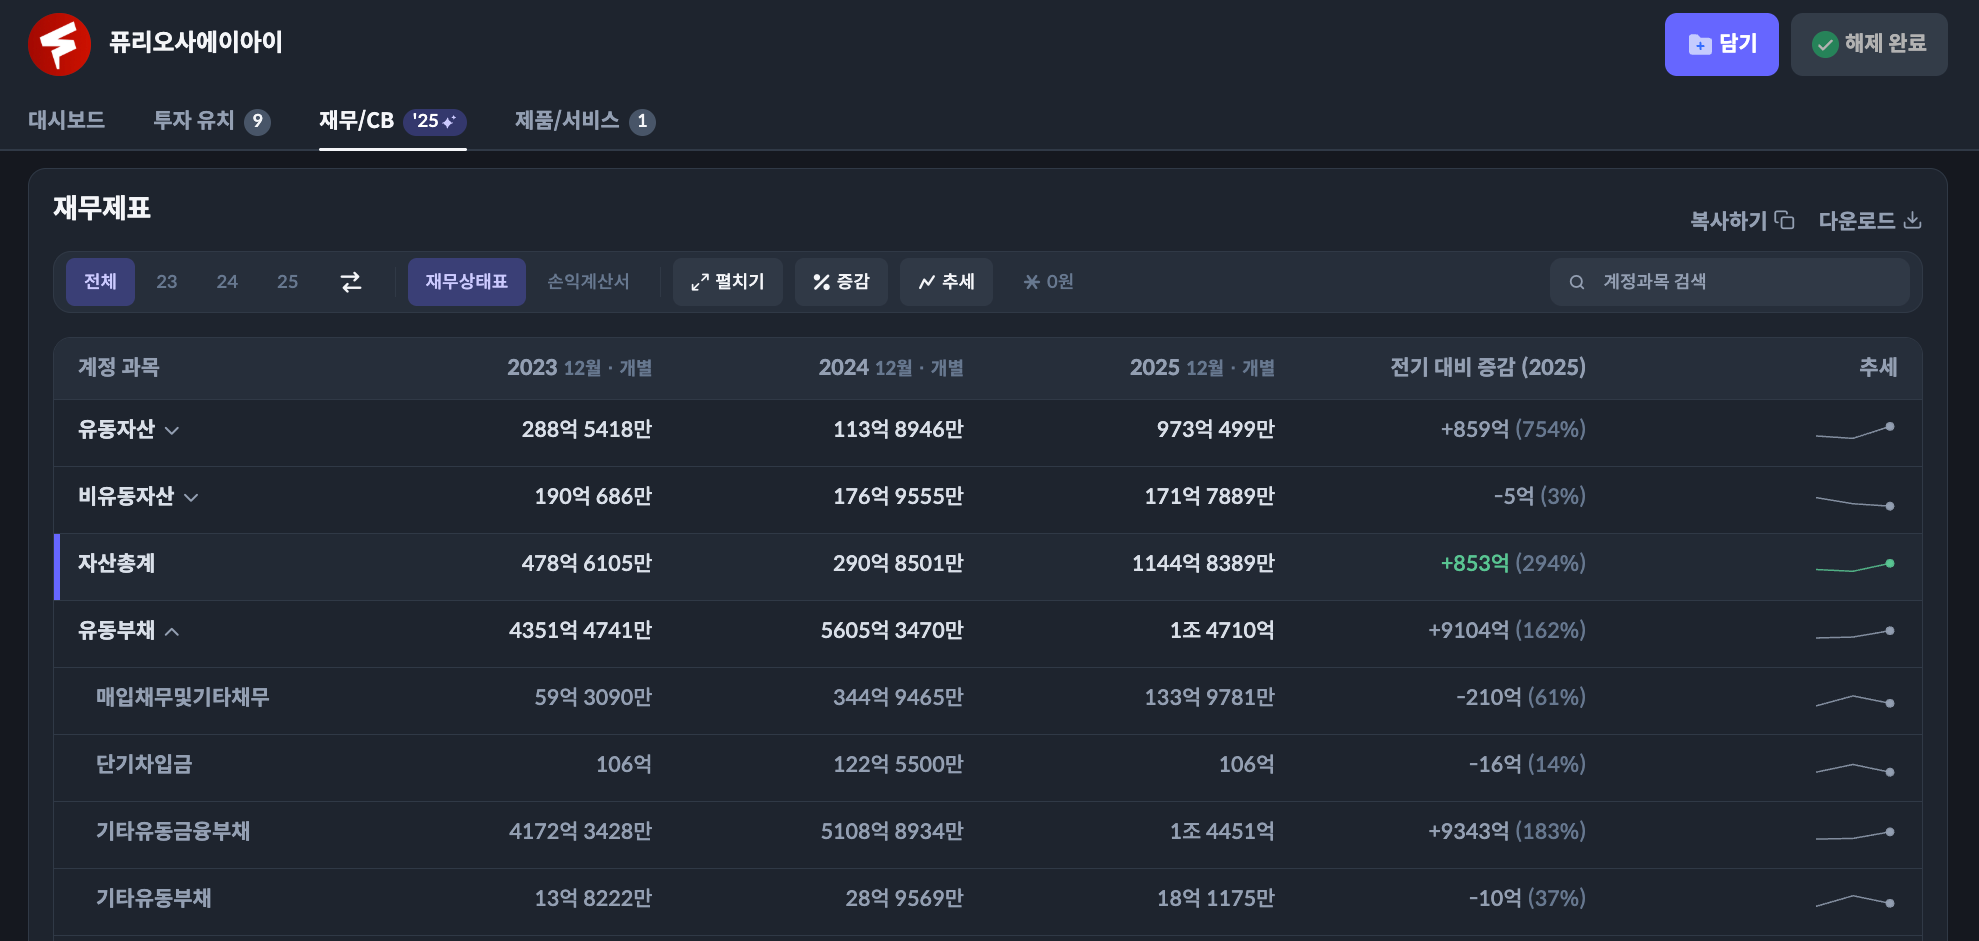Image resolution: width=1979 pixels, height=941 pixels.
Task: Click the trend sparkline for 유동자산 row
Action: 1855,432
